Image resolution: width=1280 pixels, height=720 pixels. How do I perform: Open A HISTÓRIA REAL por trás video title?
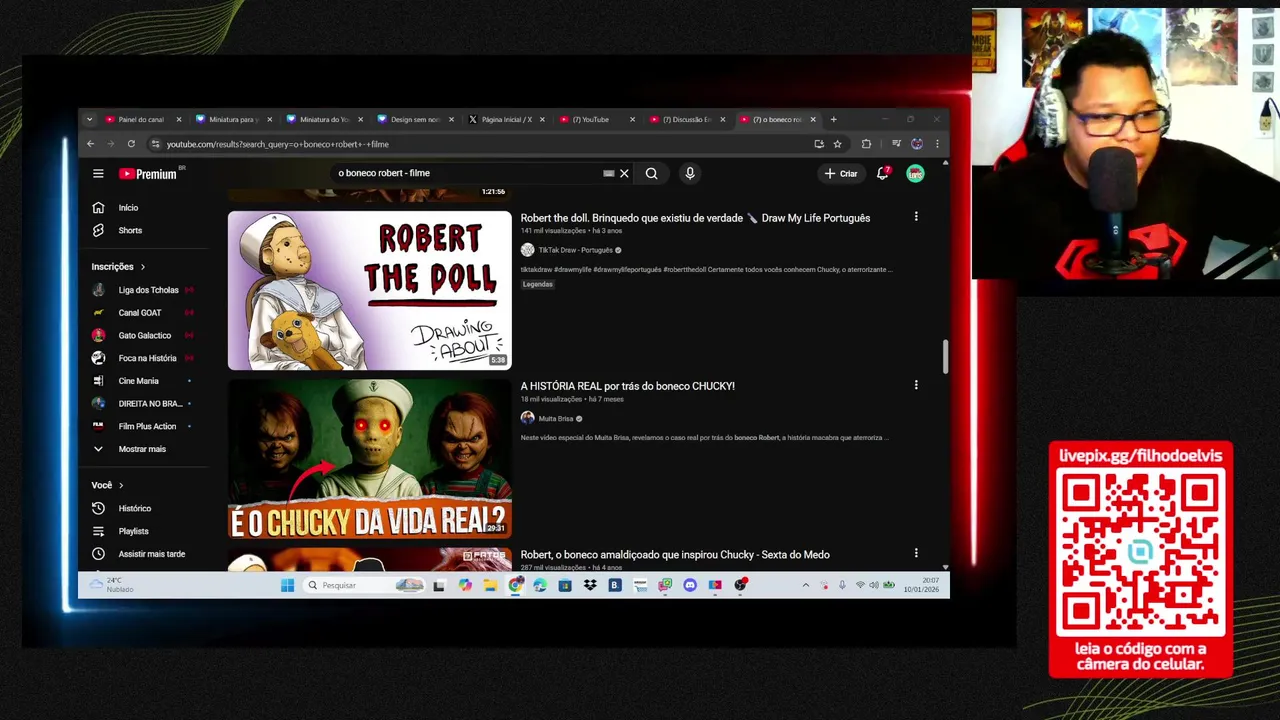627,386
